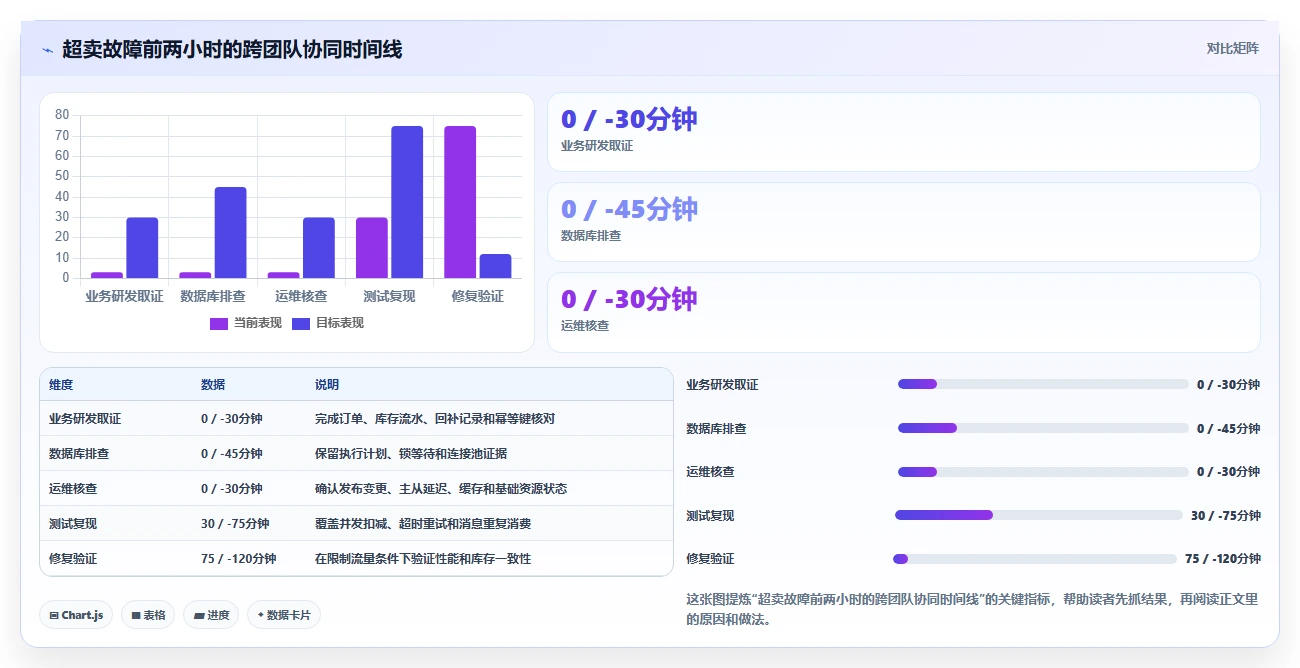Click the 修复验证 progress bar
The height and width of the screenshot is (668, 1300).
pyautogui.click(x=1035, y=559)
